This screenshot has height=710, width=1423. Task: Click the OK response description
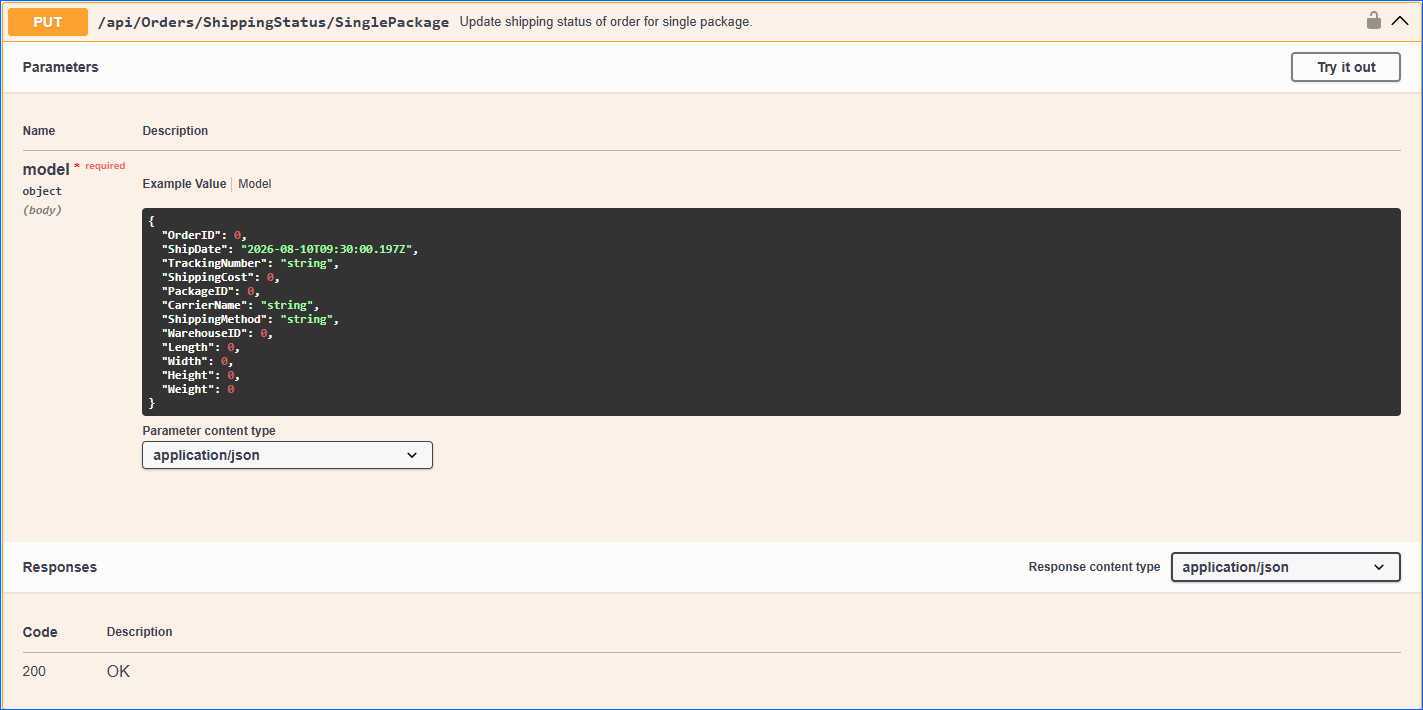(x=118, y=671)
